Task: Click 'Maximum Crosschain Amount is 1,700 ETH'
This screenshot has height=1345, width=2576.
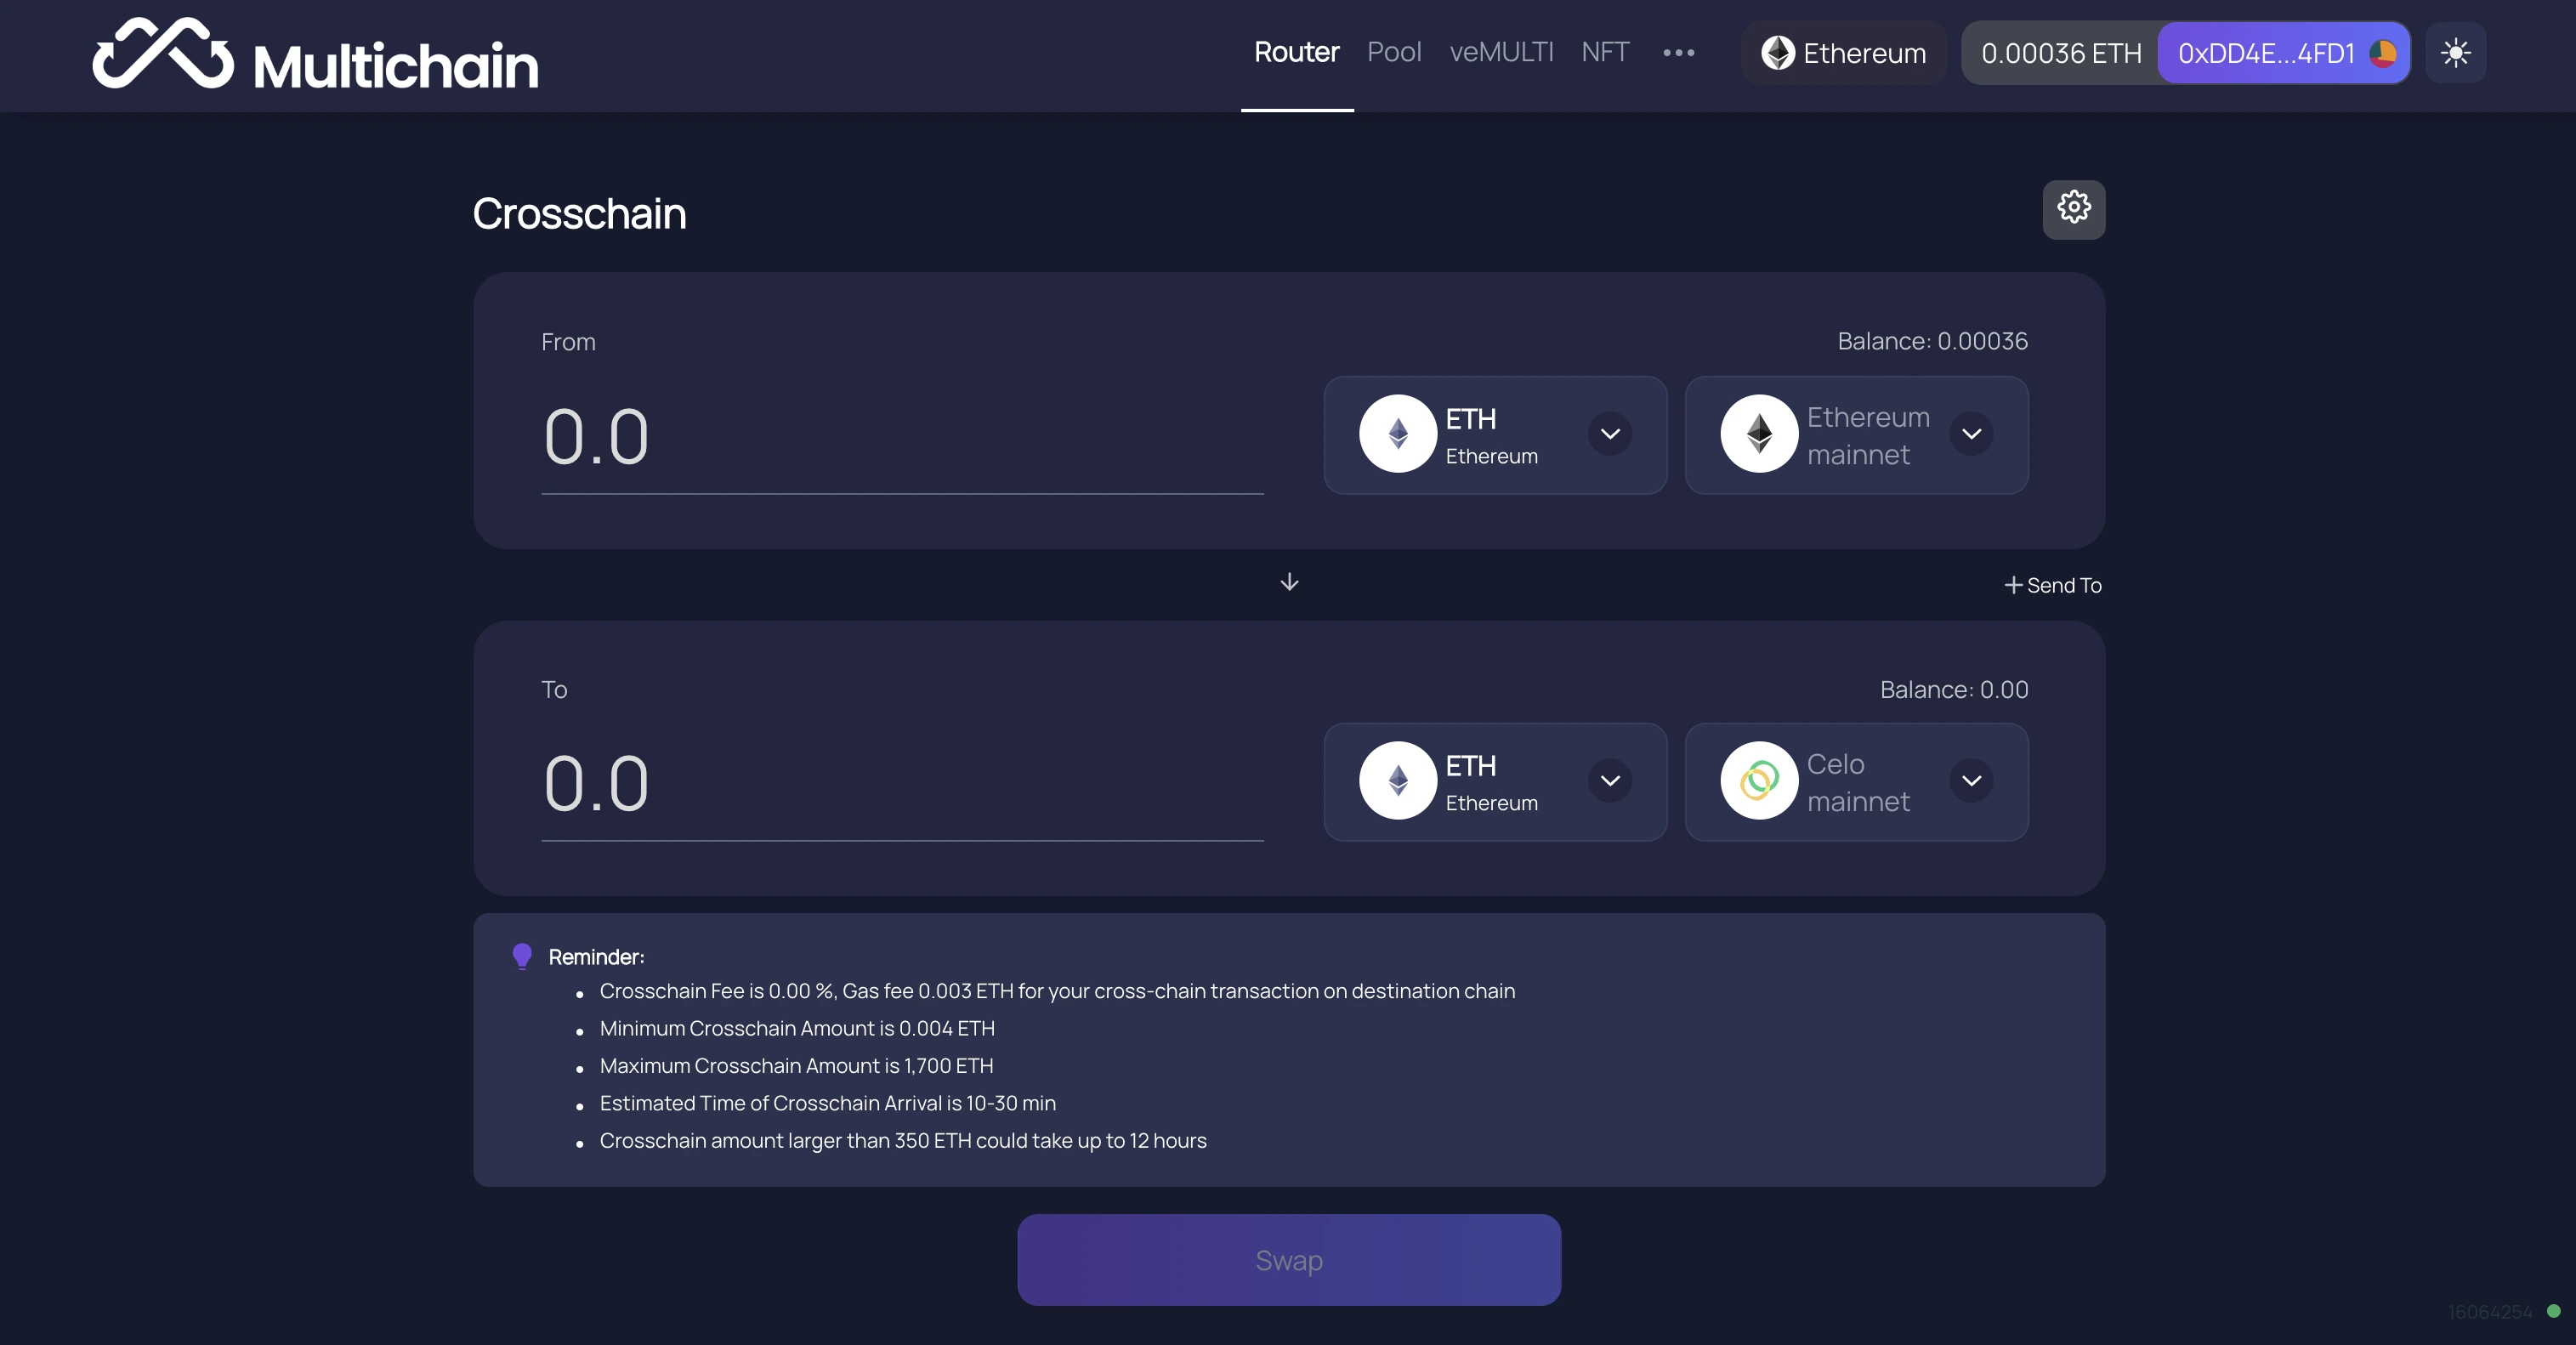Action: (x=796, y=1065)
